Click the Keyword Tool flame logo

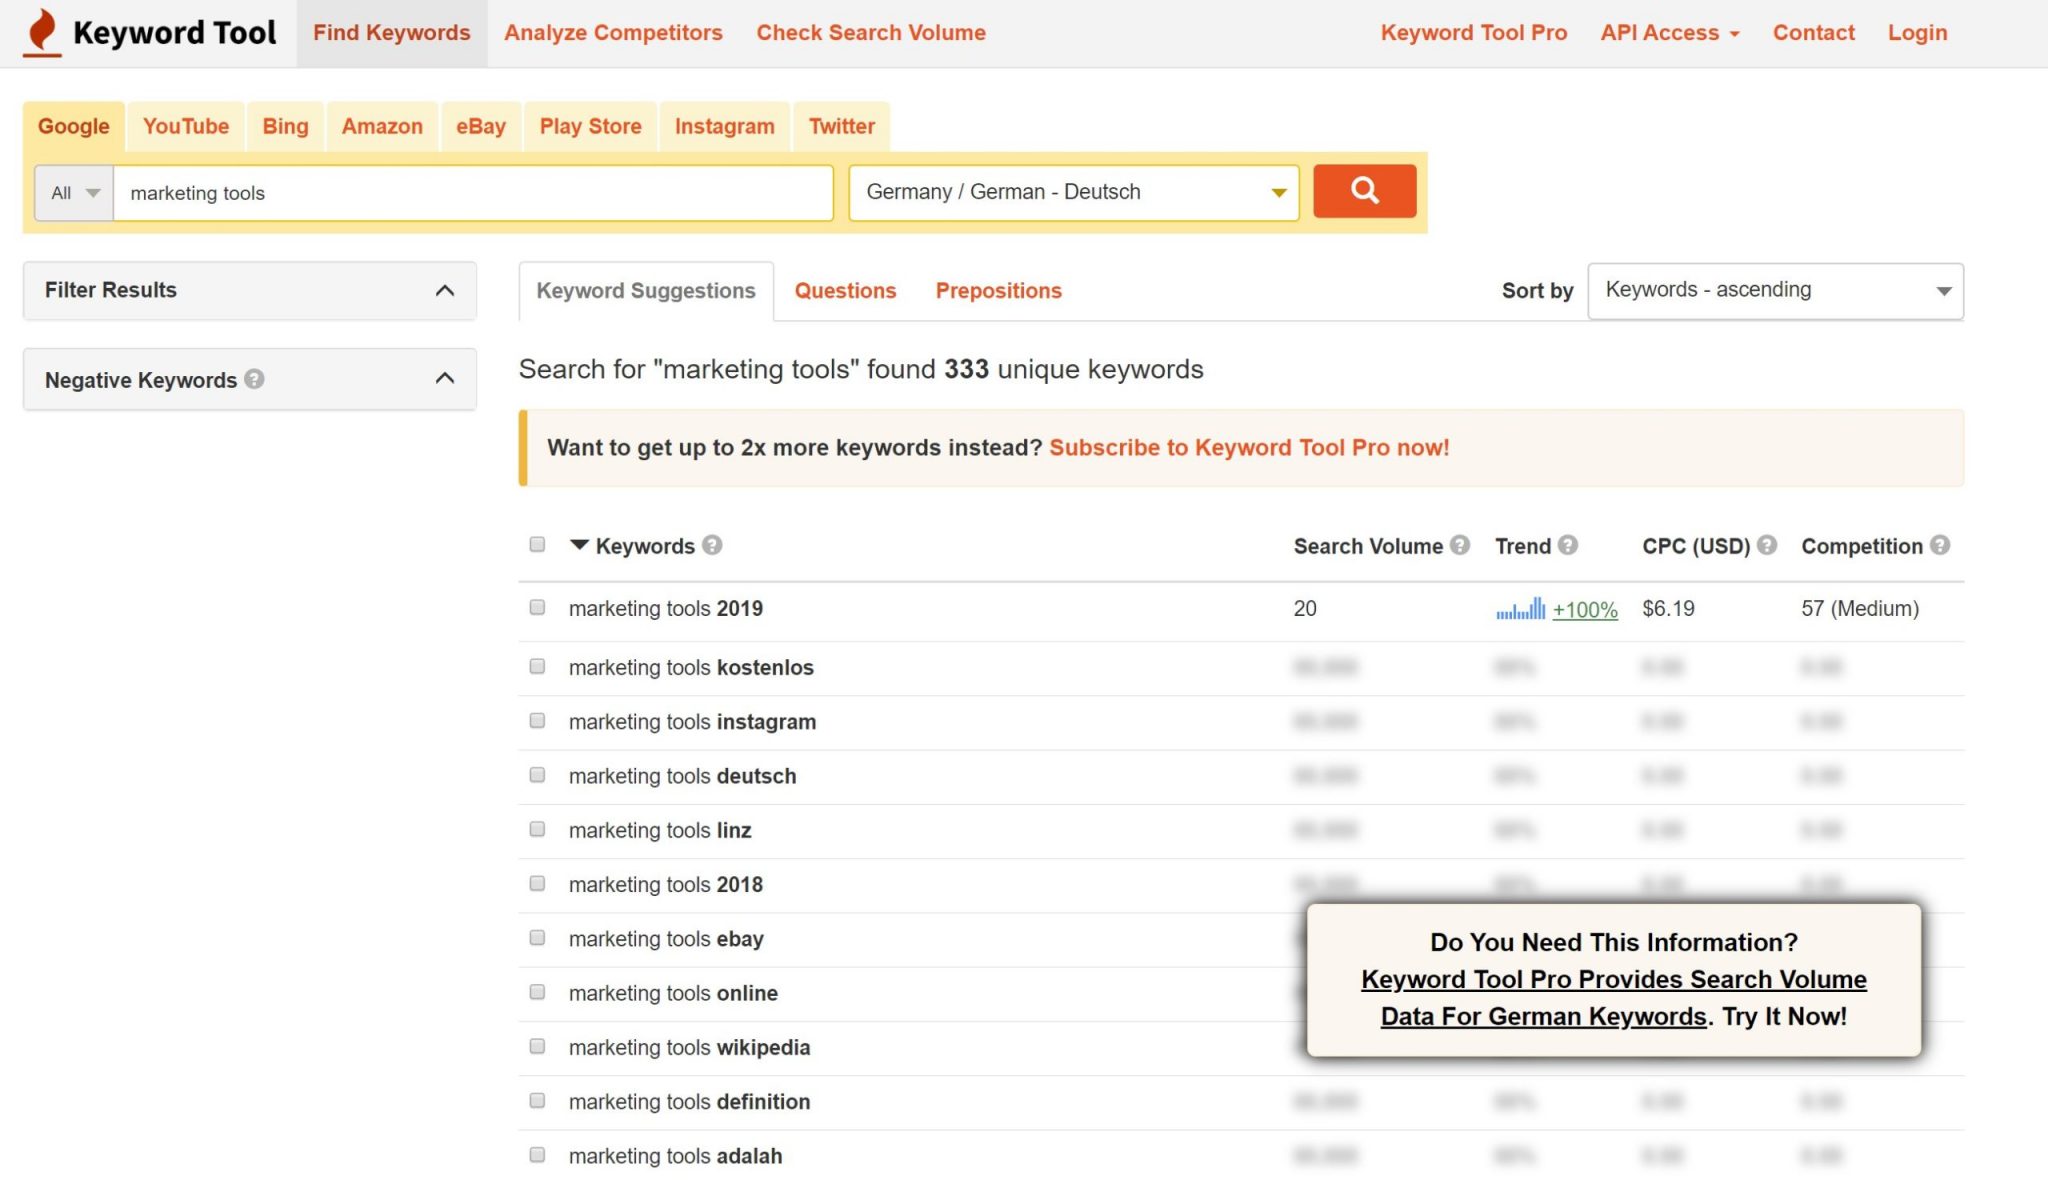(x=42, y=32)
